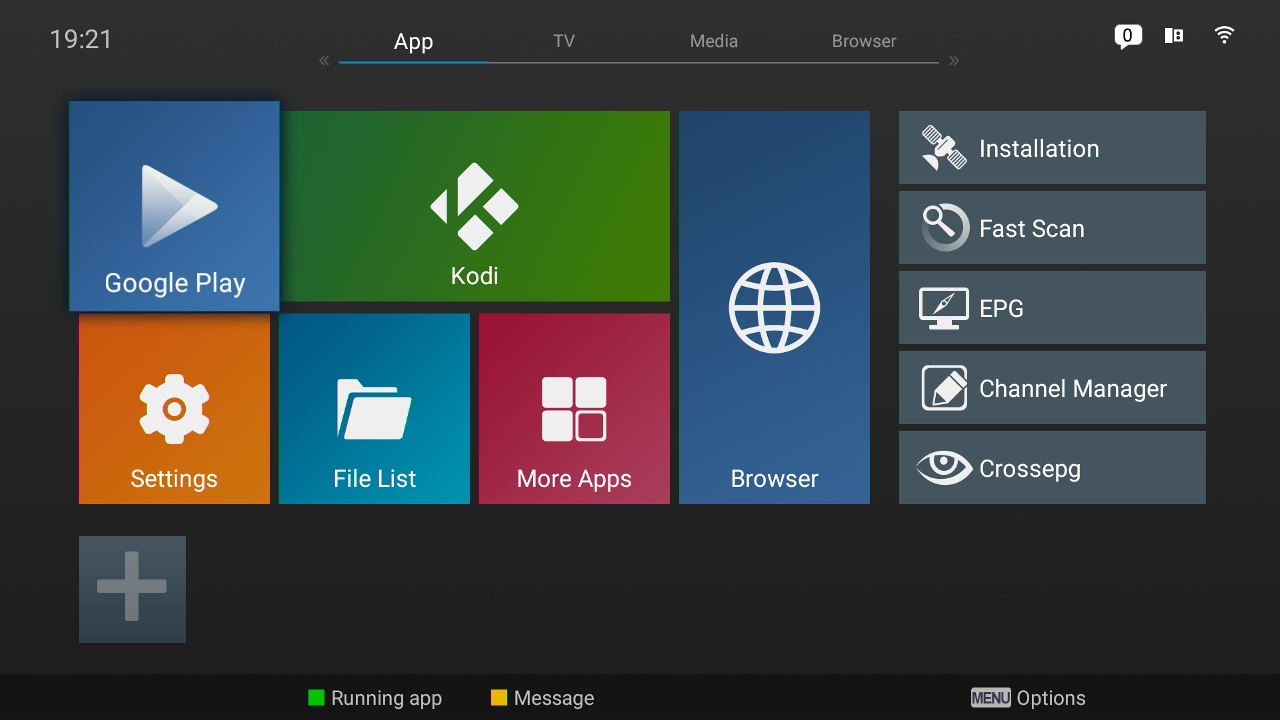The width and height of the screenshot is (1280, 720).
Task: Switch to the TV tab
Action: [x=564, y=41]
